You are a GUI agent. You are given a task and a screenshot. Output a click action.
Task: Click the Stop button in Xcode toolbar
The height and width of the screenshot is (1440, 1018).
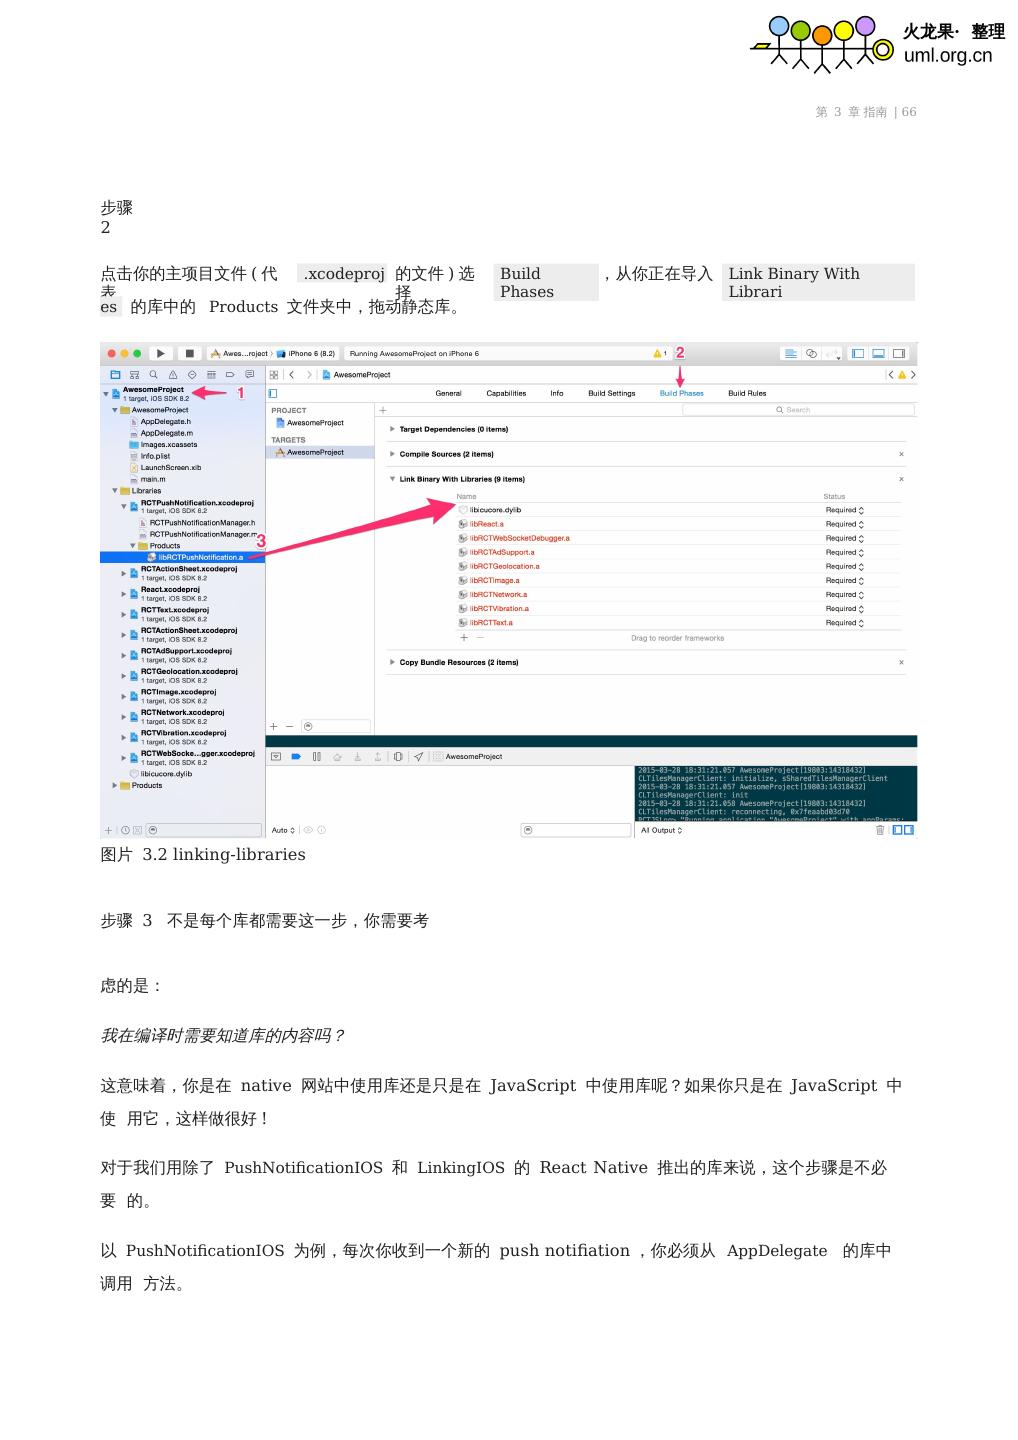(189, 353)
